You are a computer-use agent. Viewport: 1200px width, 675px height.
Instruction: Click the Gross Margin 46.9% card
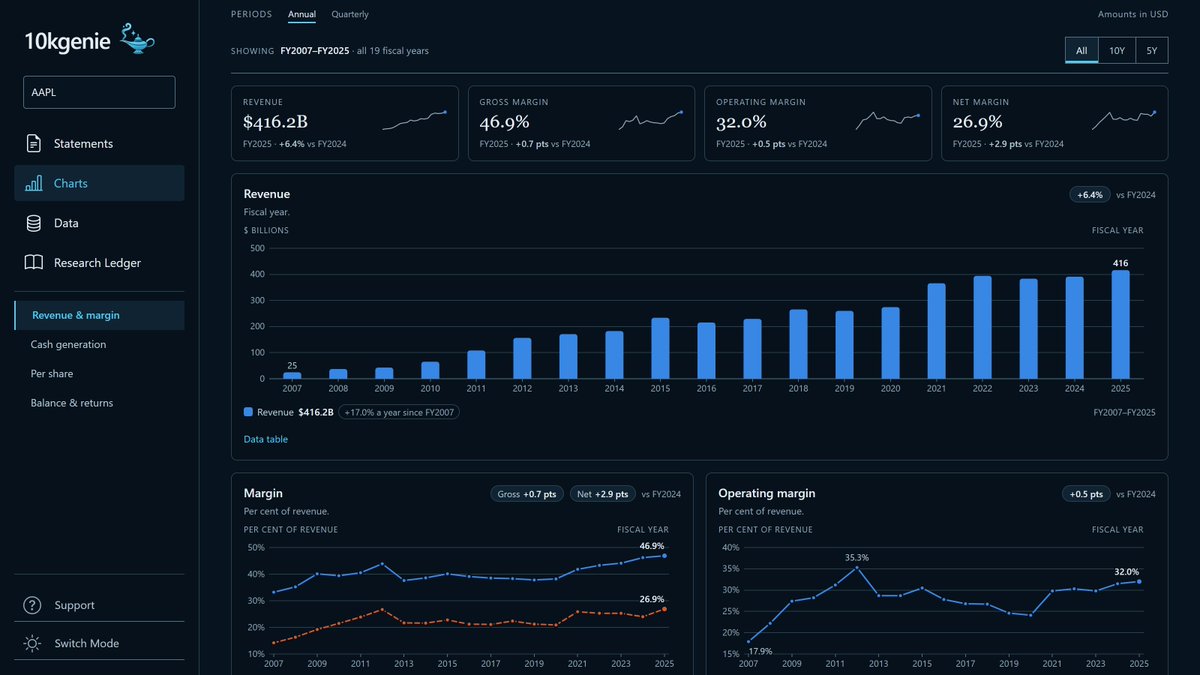(x=581, y=123)
